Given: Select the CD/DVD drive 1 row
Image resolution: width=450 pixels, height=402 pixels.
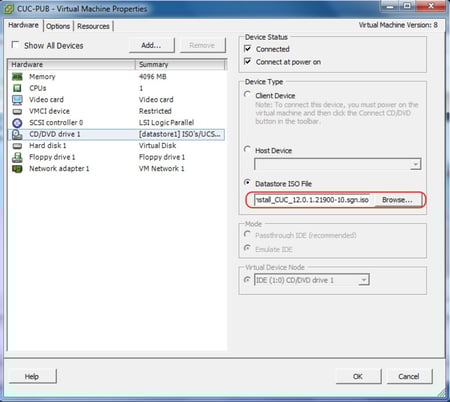Looking at the screenshot, I should 116,134.
